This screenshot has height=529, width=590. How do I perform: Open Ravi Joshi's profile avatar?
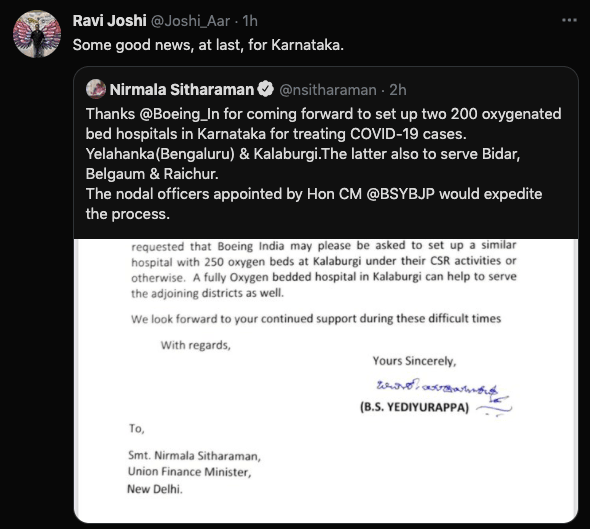(x=37, y=33)
